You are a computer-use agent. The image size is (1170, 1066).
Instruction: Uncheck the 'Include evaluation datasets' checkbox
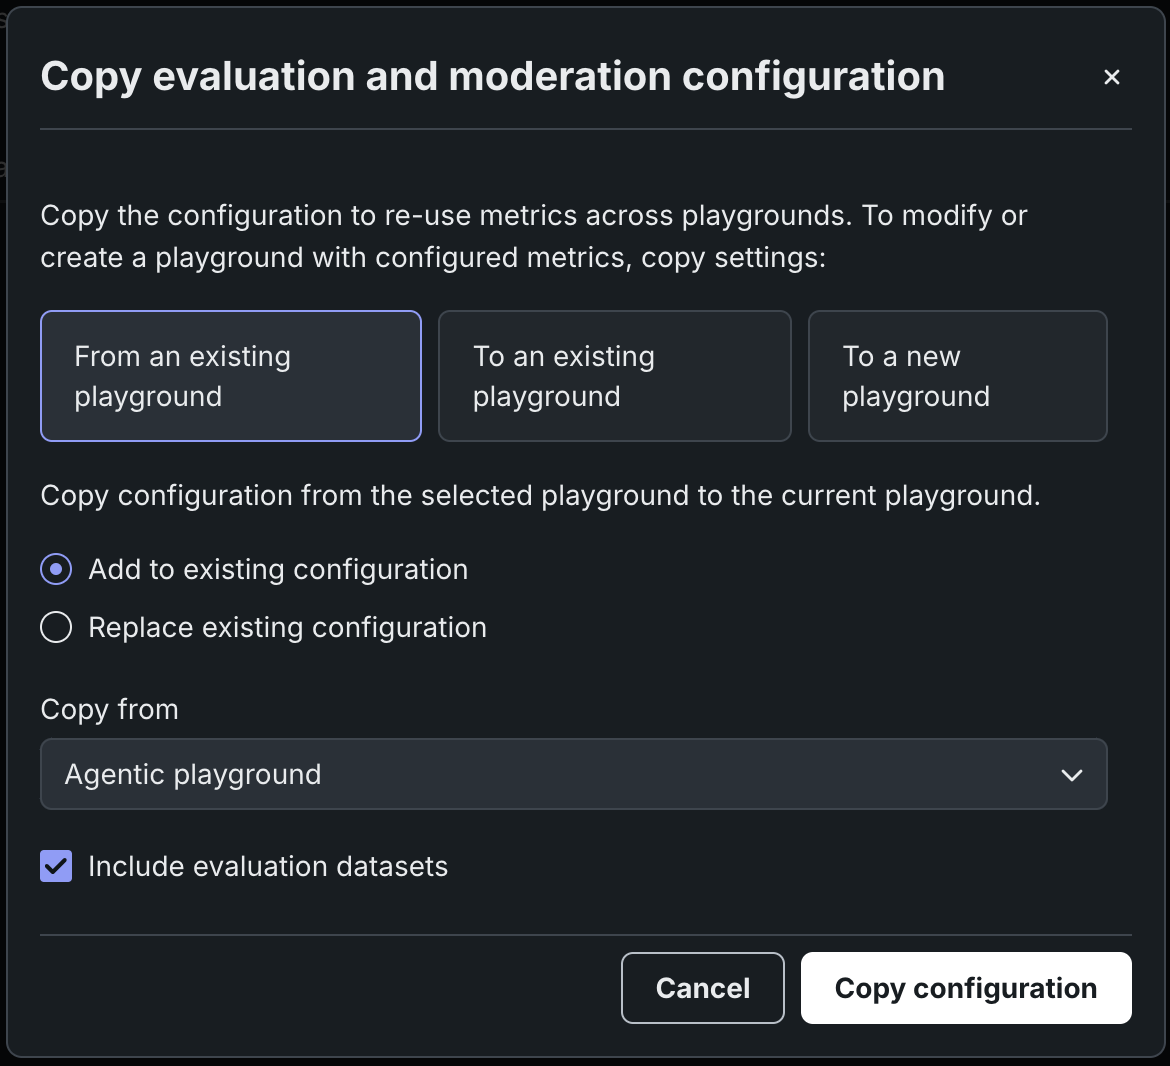click(56, 866)
